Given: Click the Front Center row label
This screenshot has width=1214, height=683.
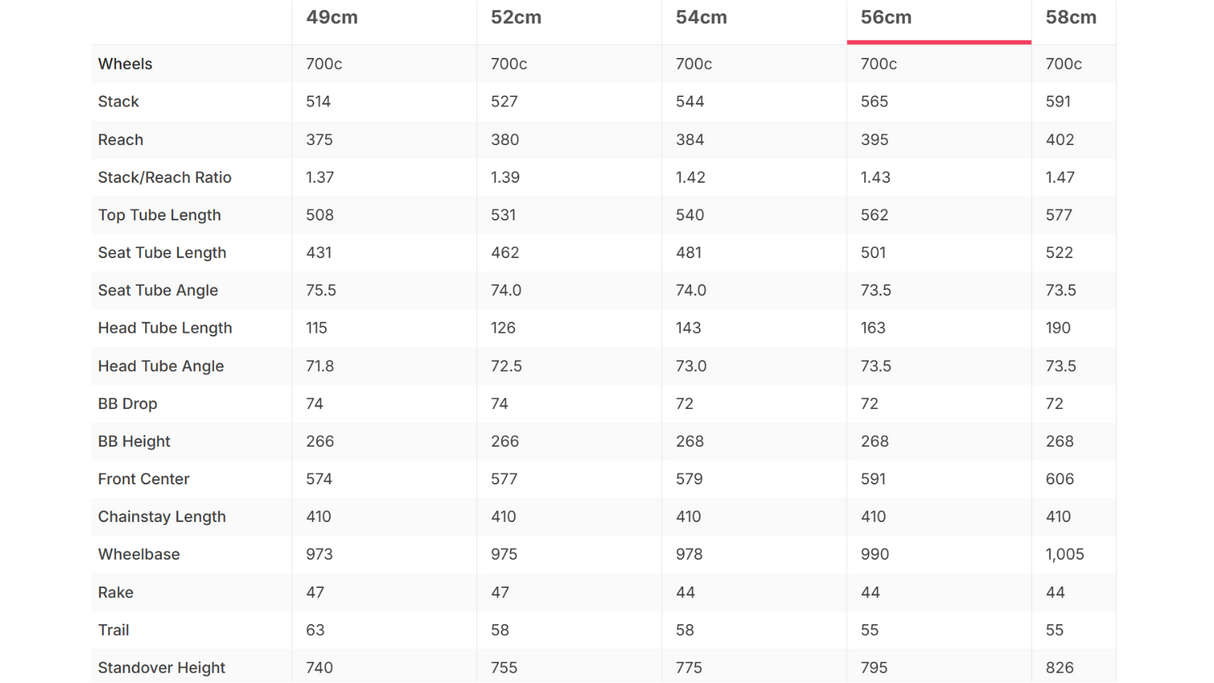Looking at the screenshot, I should coord(143,479).
